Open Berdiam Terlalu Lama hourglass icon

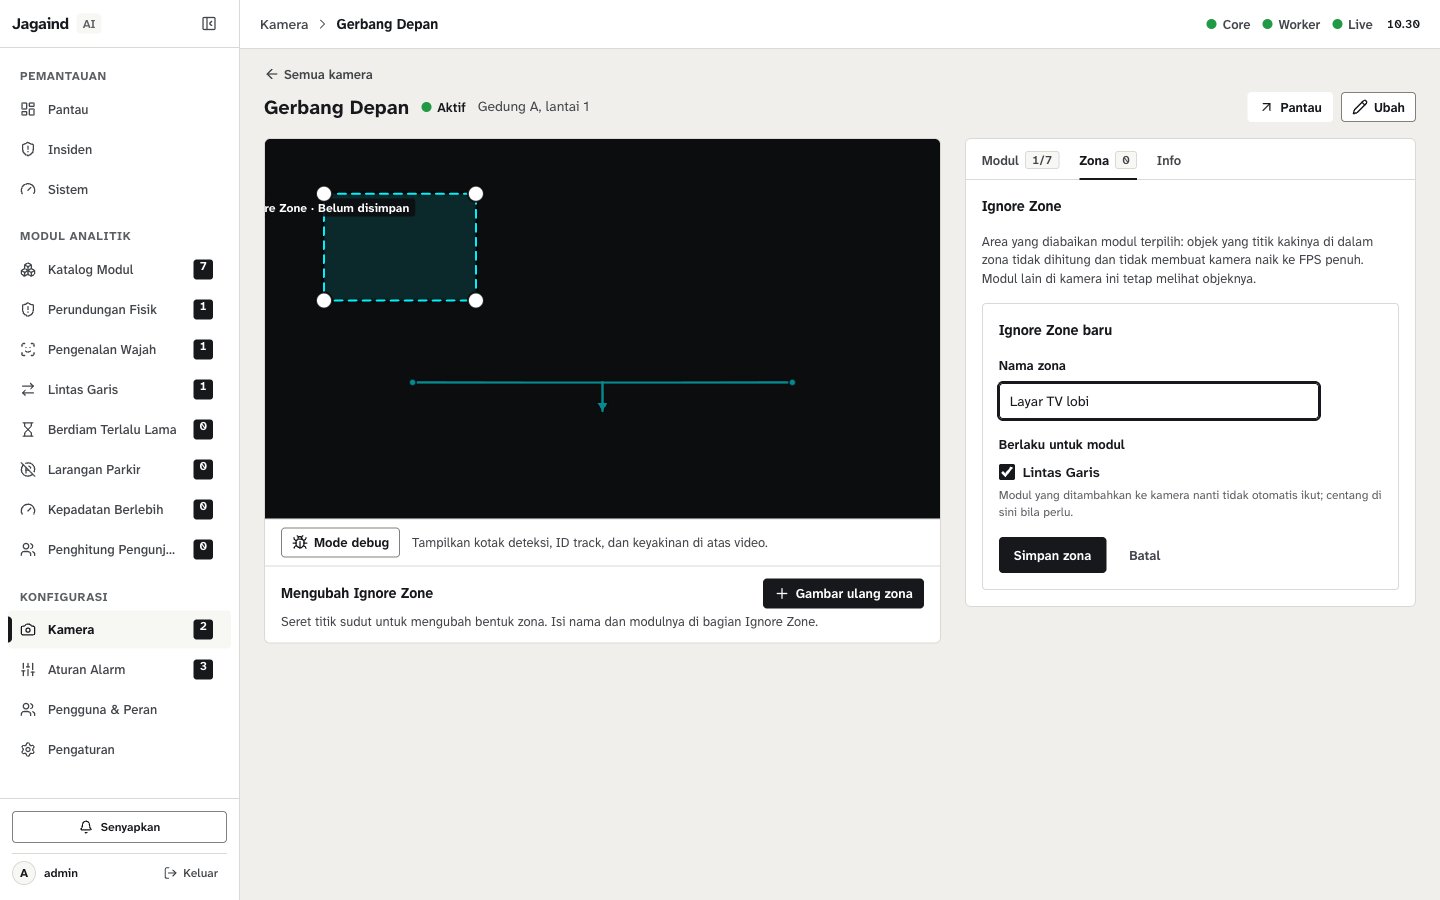[x=28, y=429]
